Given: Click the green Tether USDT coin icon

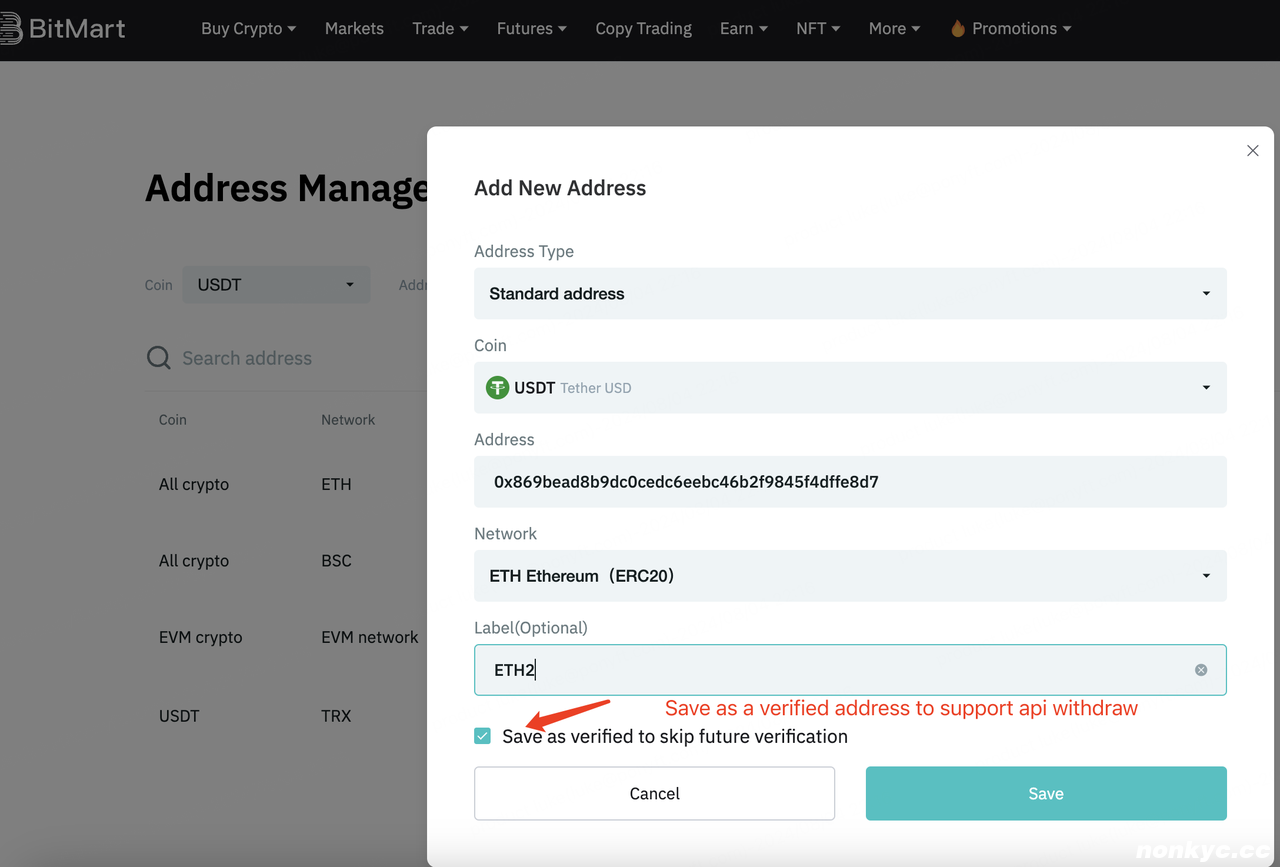Looking at the screenshot, I should coord(497,388).
